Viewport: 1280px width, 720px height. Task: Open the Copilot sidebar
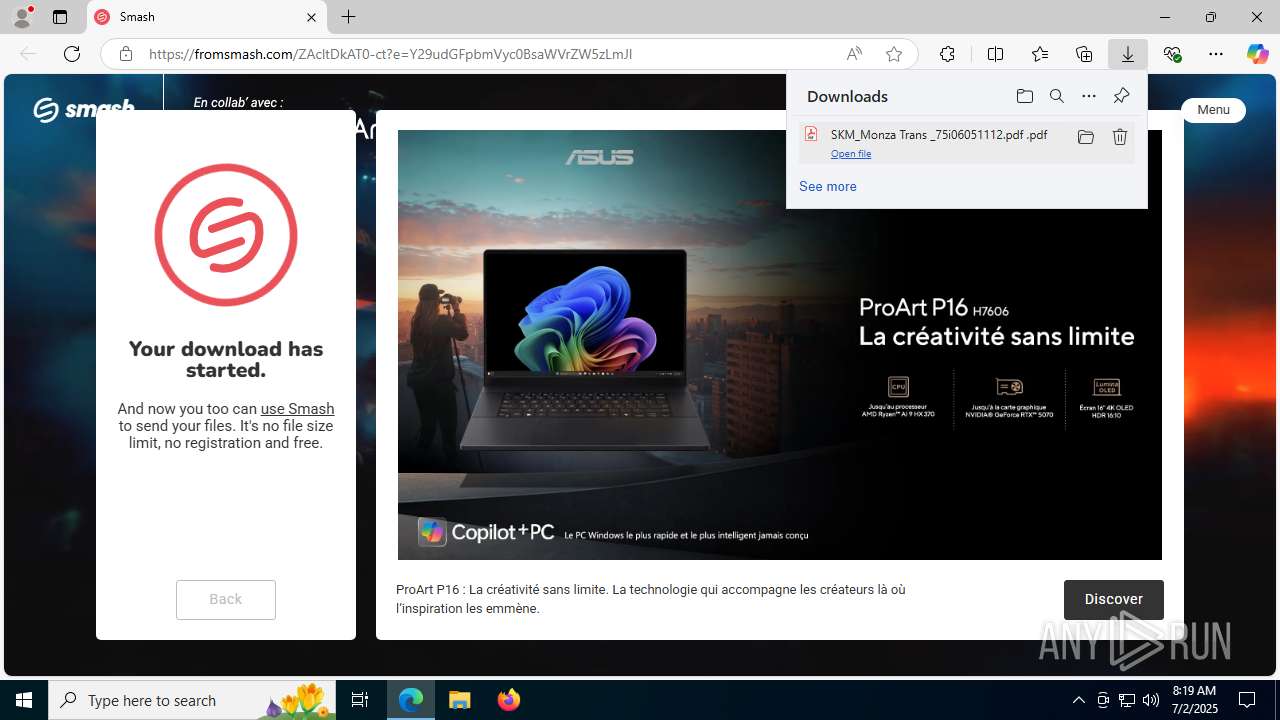(x=1257, y=54)
